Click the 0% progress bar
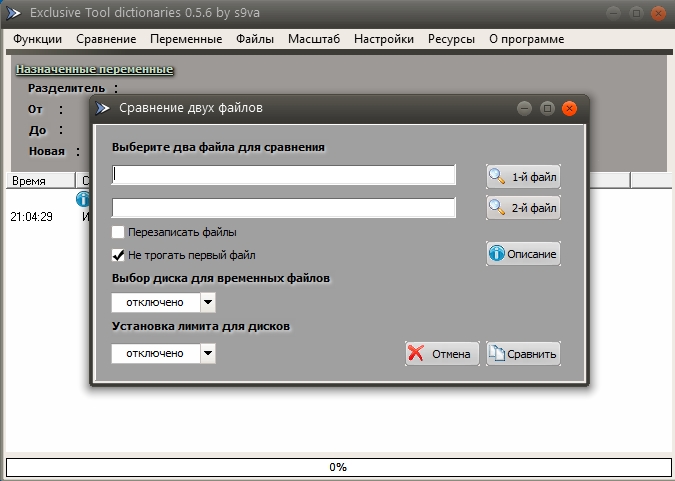Viewport: 675px width, 481px height. [337, 467]
